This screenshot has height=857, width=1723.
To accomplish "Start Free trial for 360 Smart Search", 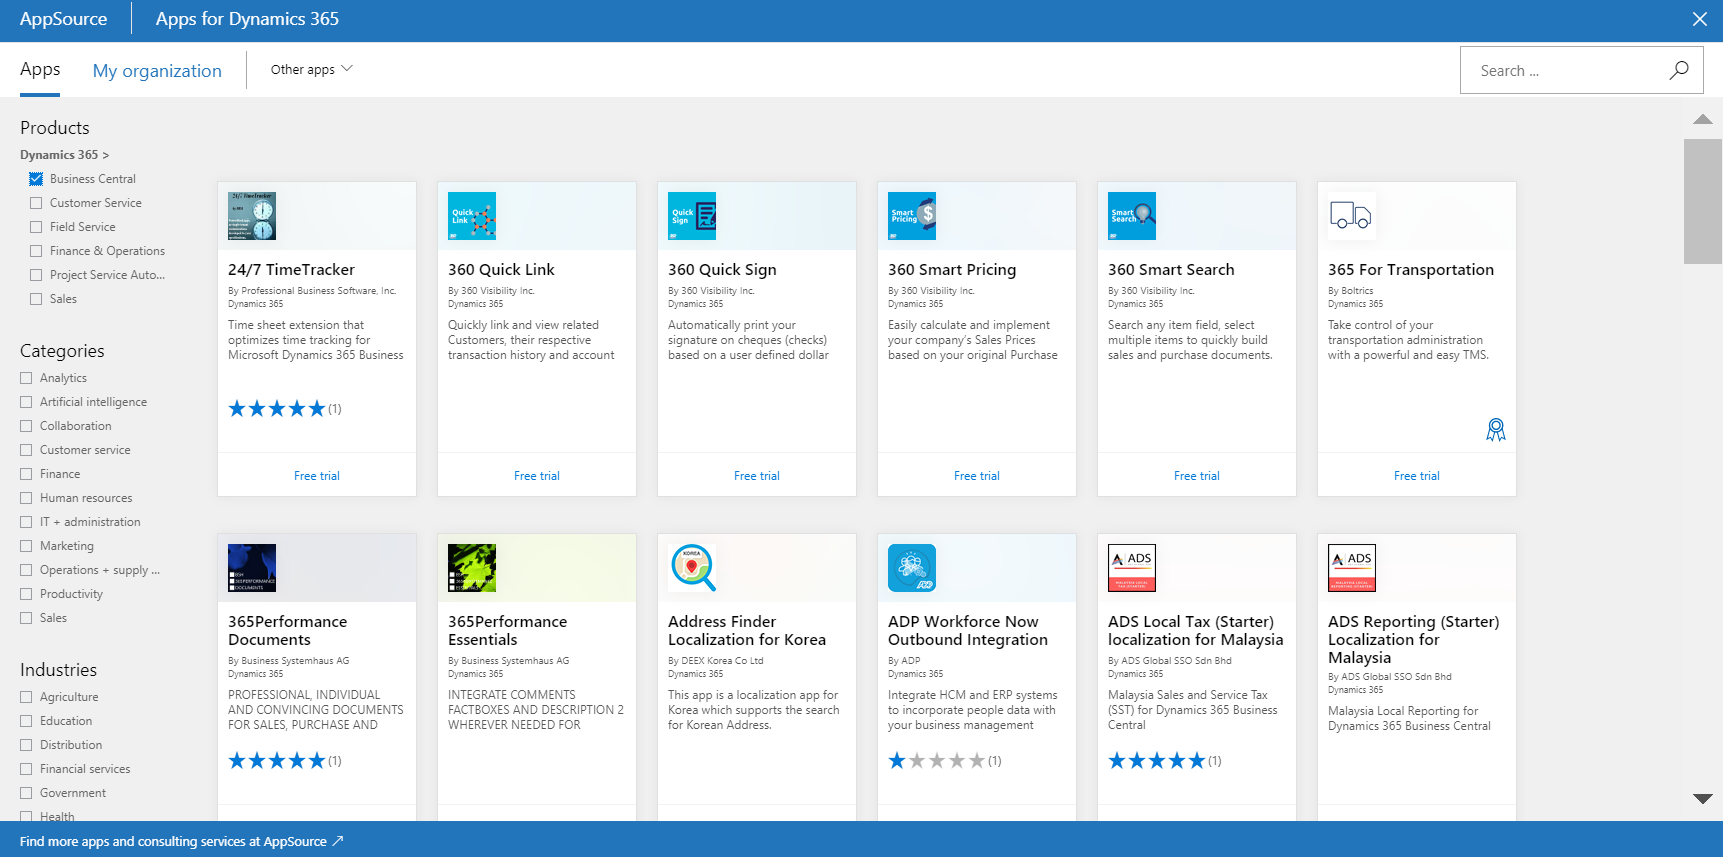I will click(1197, 476).
